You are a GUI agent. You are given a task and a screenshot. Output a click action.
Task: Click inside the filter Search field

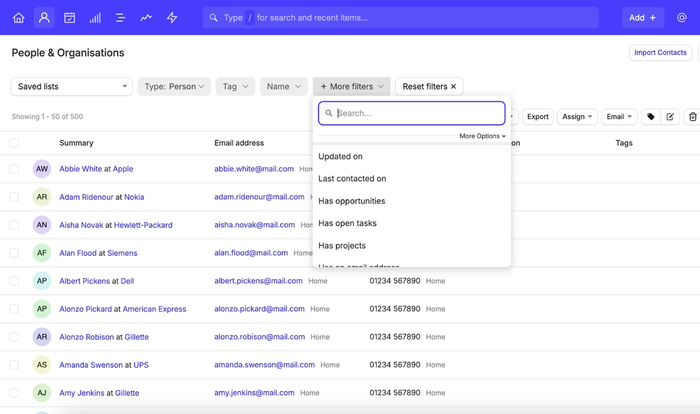412,113
